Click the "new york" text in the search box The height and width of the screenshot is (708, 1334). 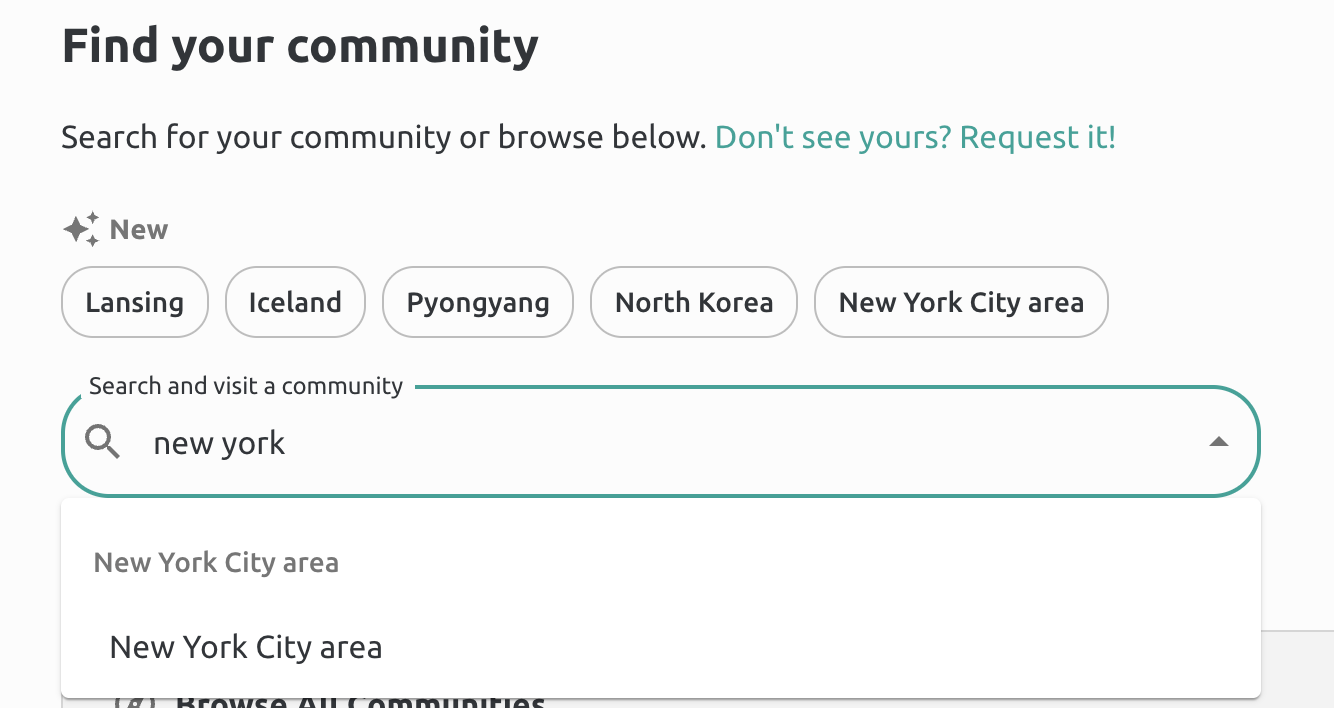pyautogui.click(x=219, y=441)
